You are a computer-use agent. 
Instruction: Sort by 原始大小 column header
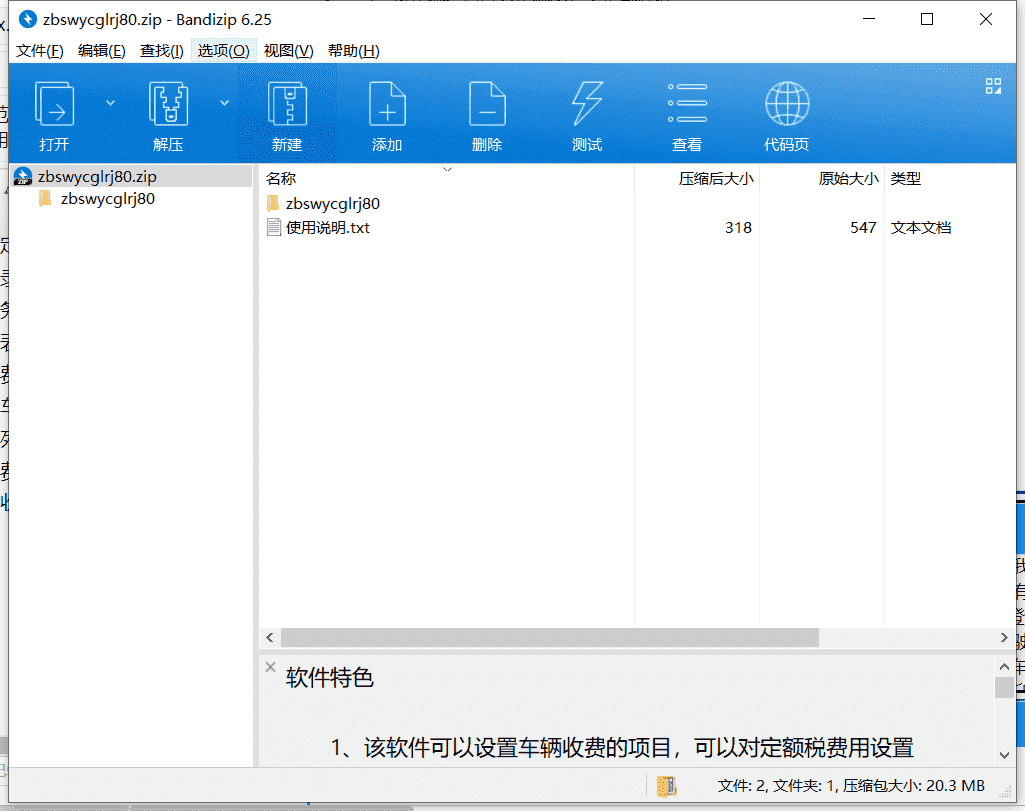848,178
